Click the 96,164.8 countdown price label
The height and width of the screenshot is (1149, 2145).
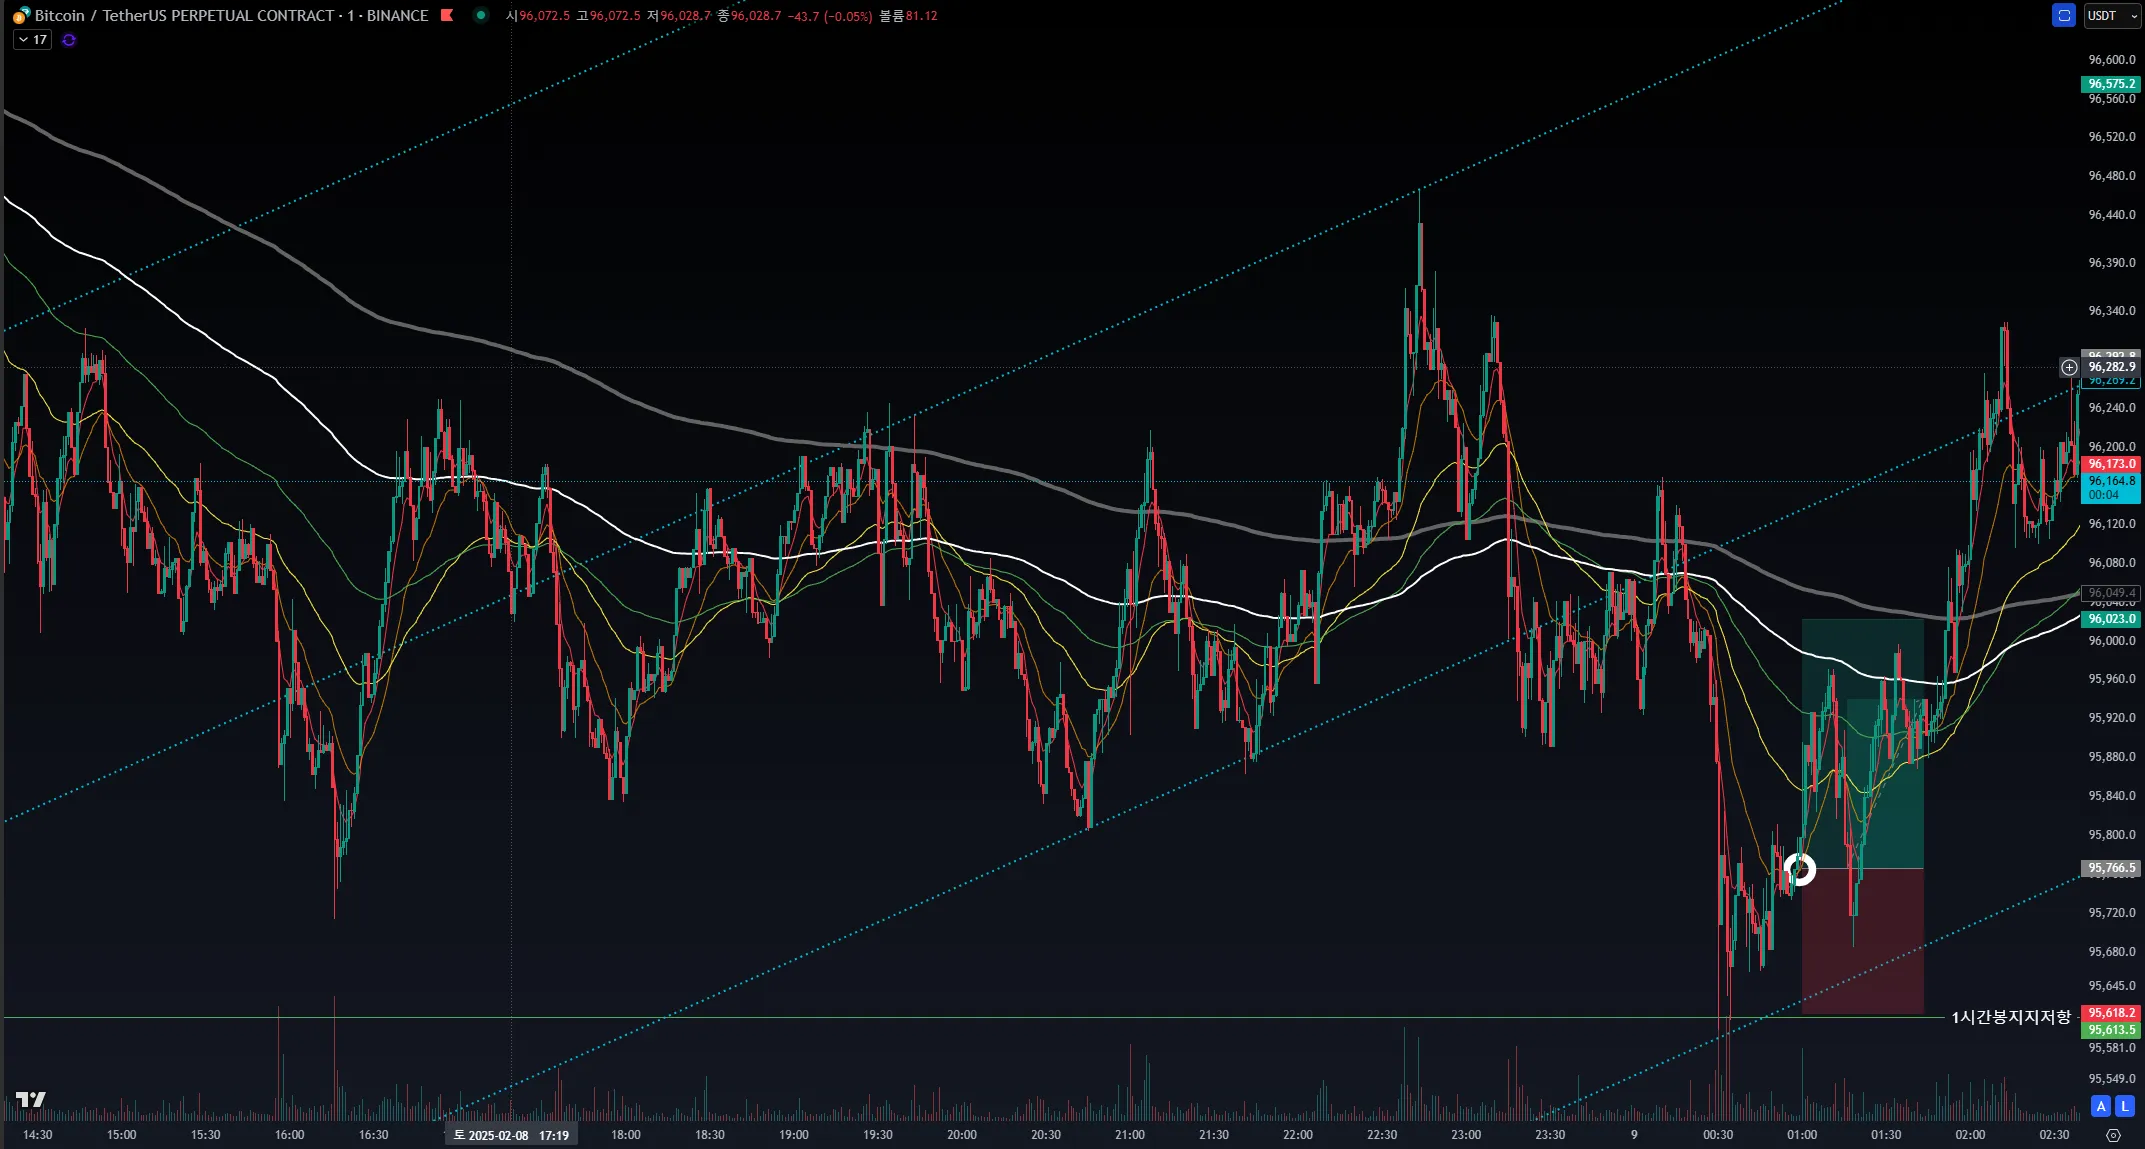(2111, 487)
